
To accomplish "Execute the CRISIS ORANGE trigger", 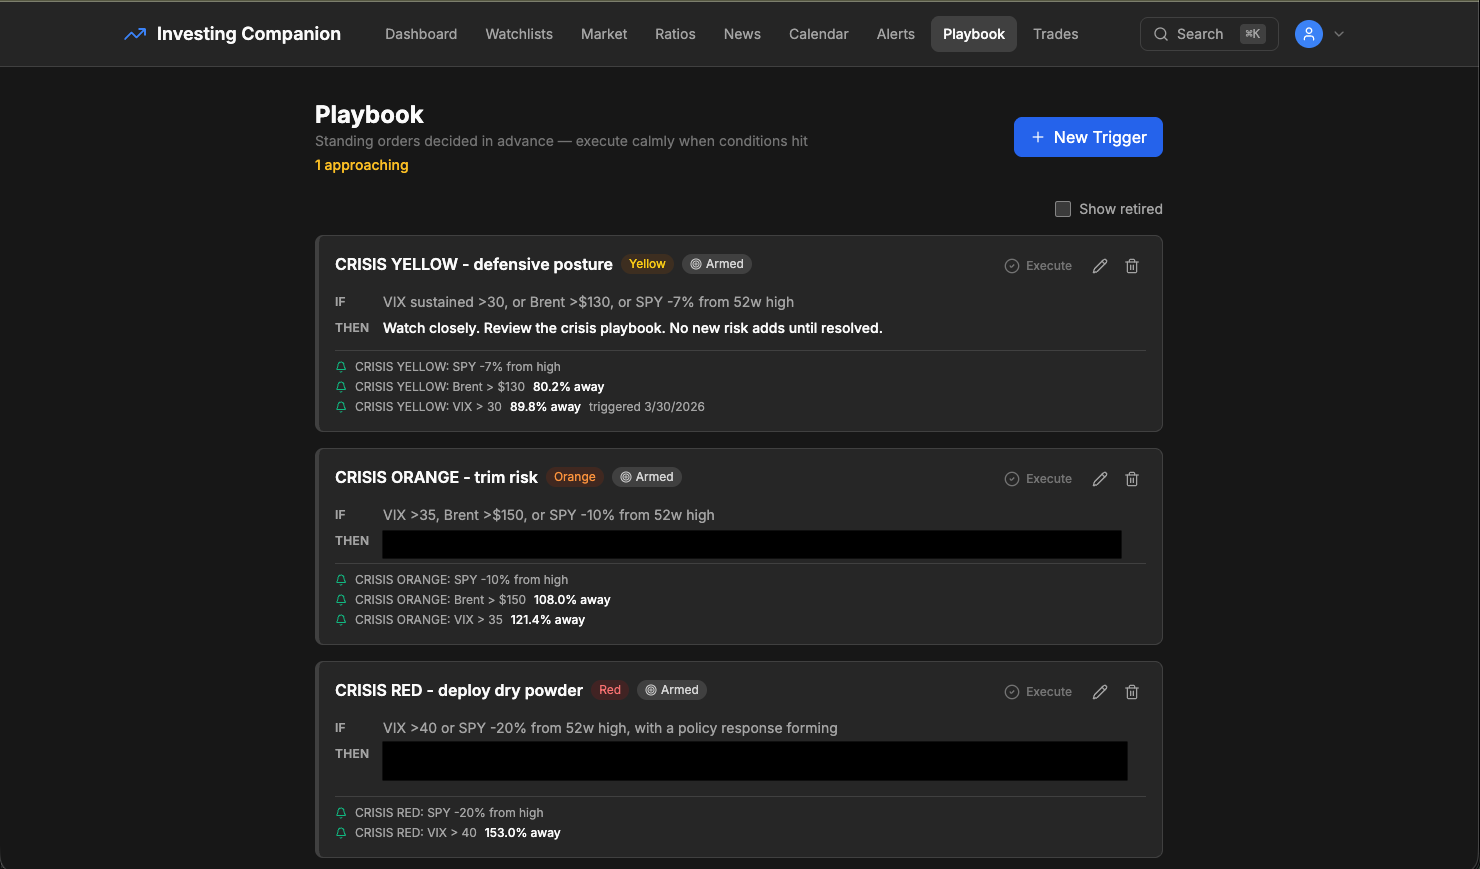I will click(x=1038, y=479).
